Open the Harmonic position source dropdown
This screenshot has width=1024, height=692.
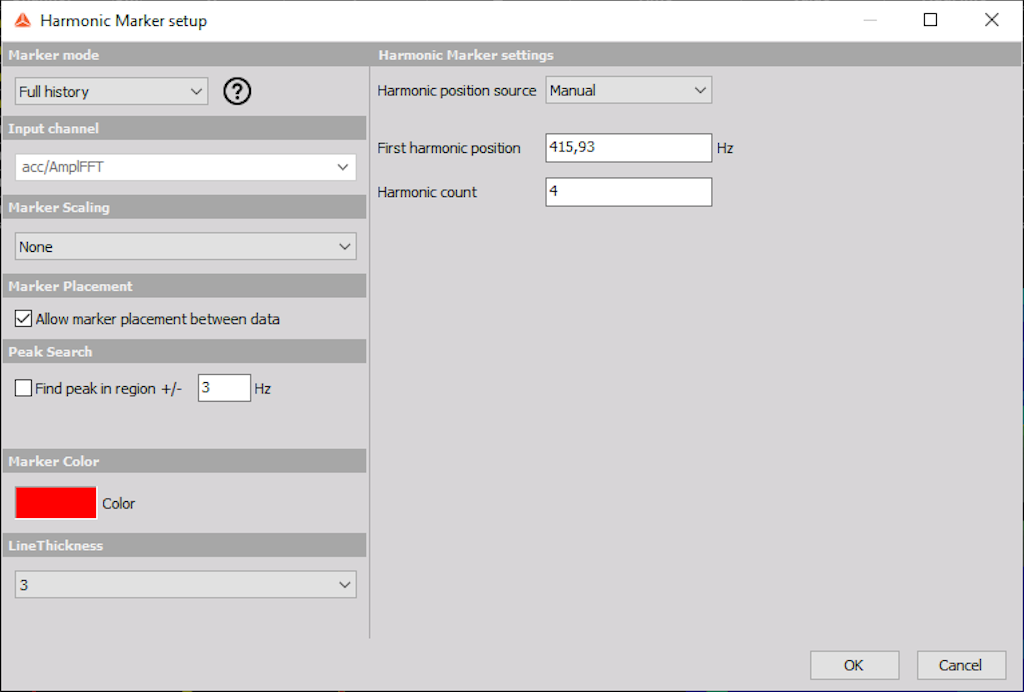coord(629,90)
